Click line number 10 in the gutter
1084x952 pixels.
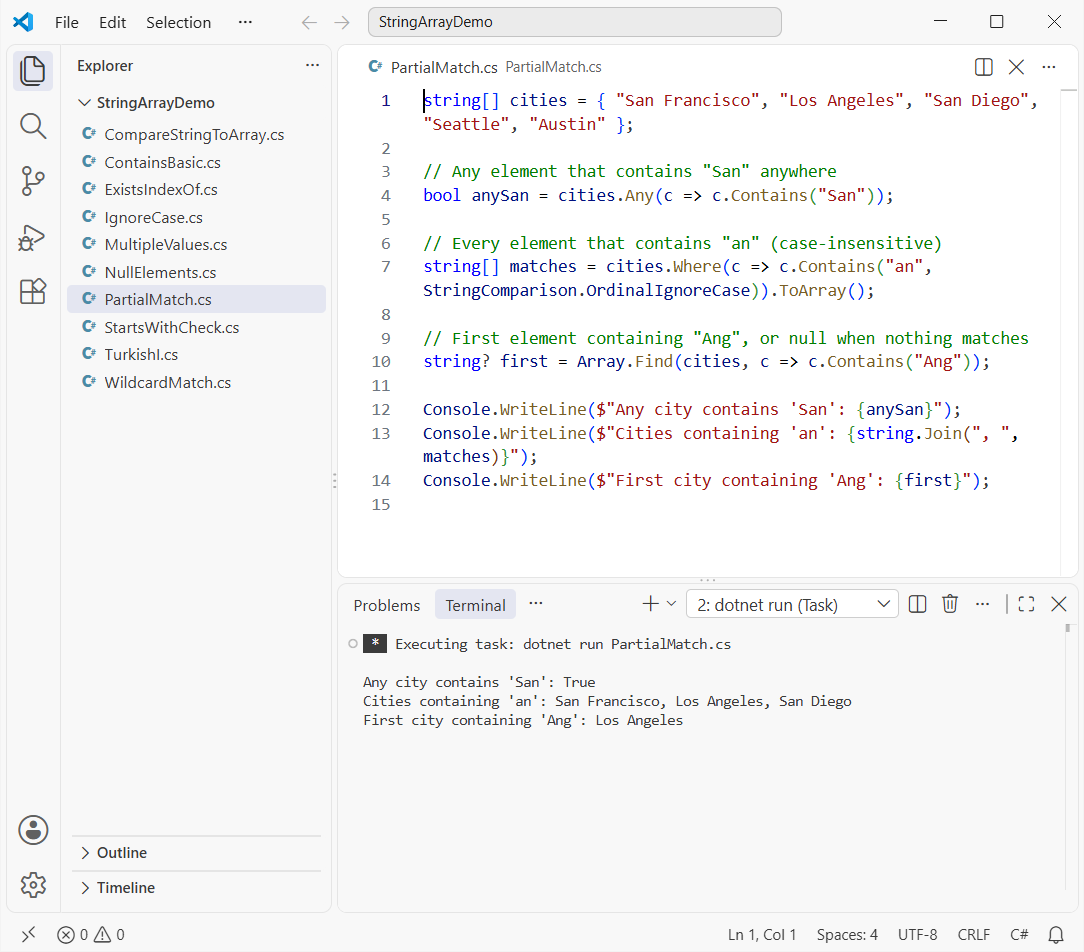click(381, 362)
